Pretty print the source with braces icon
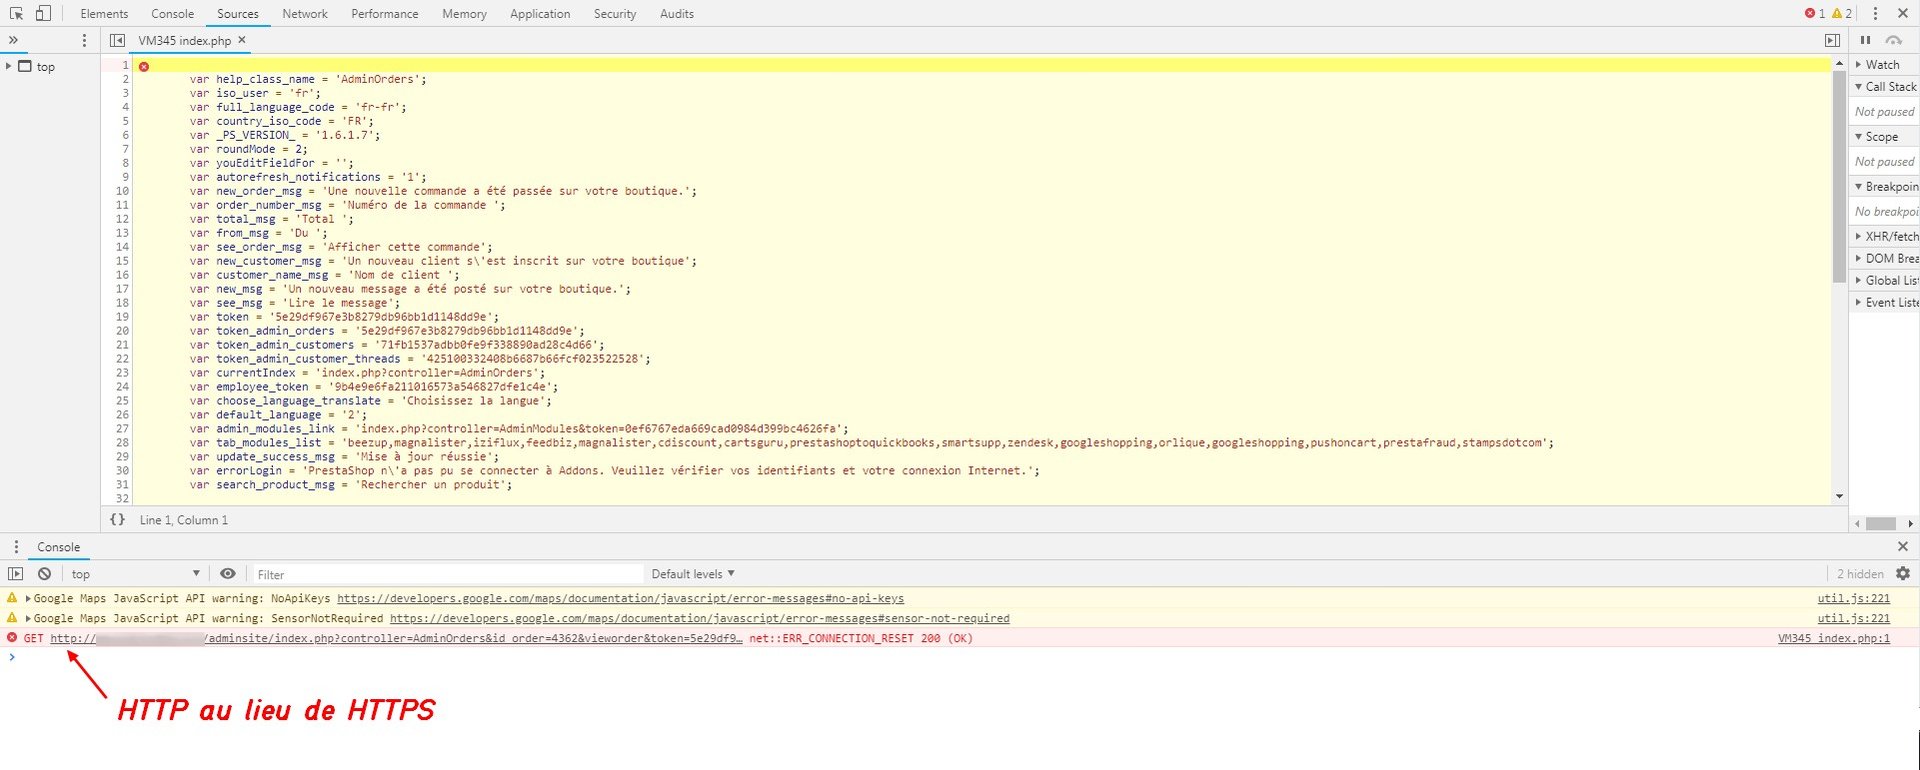The width and height of the screenshot is (1920, 770). point(117,519)
